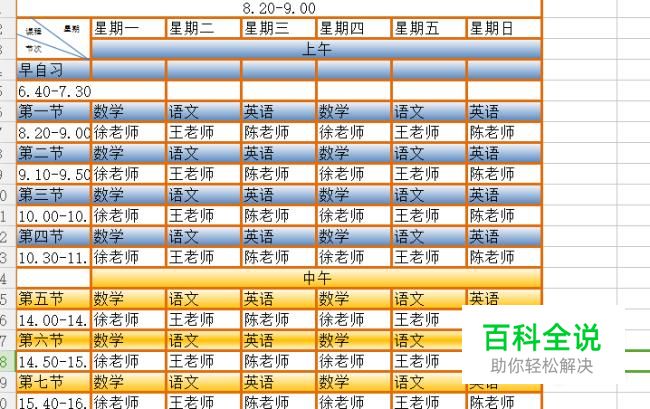Select the 星期四 header cell

[x=354, y=29]
